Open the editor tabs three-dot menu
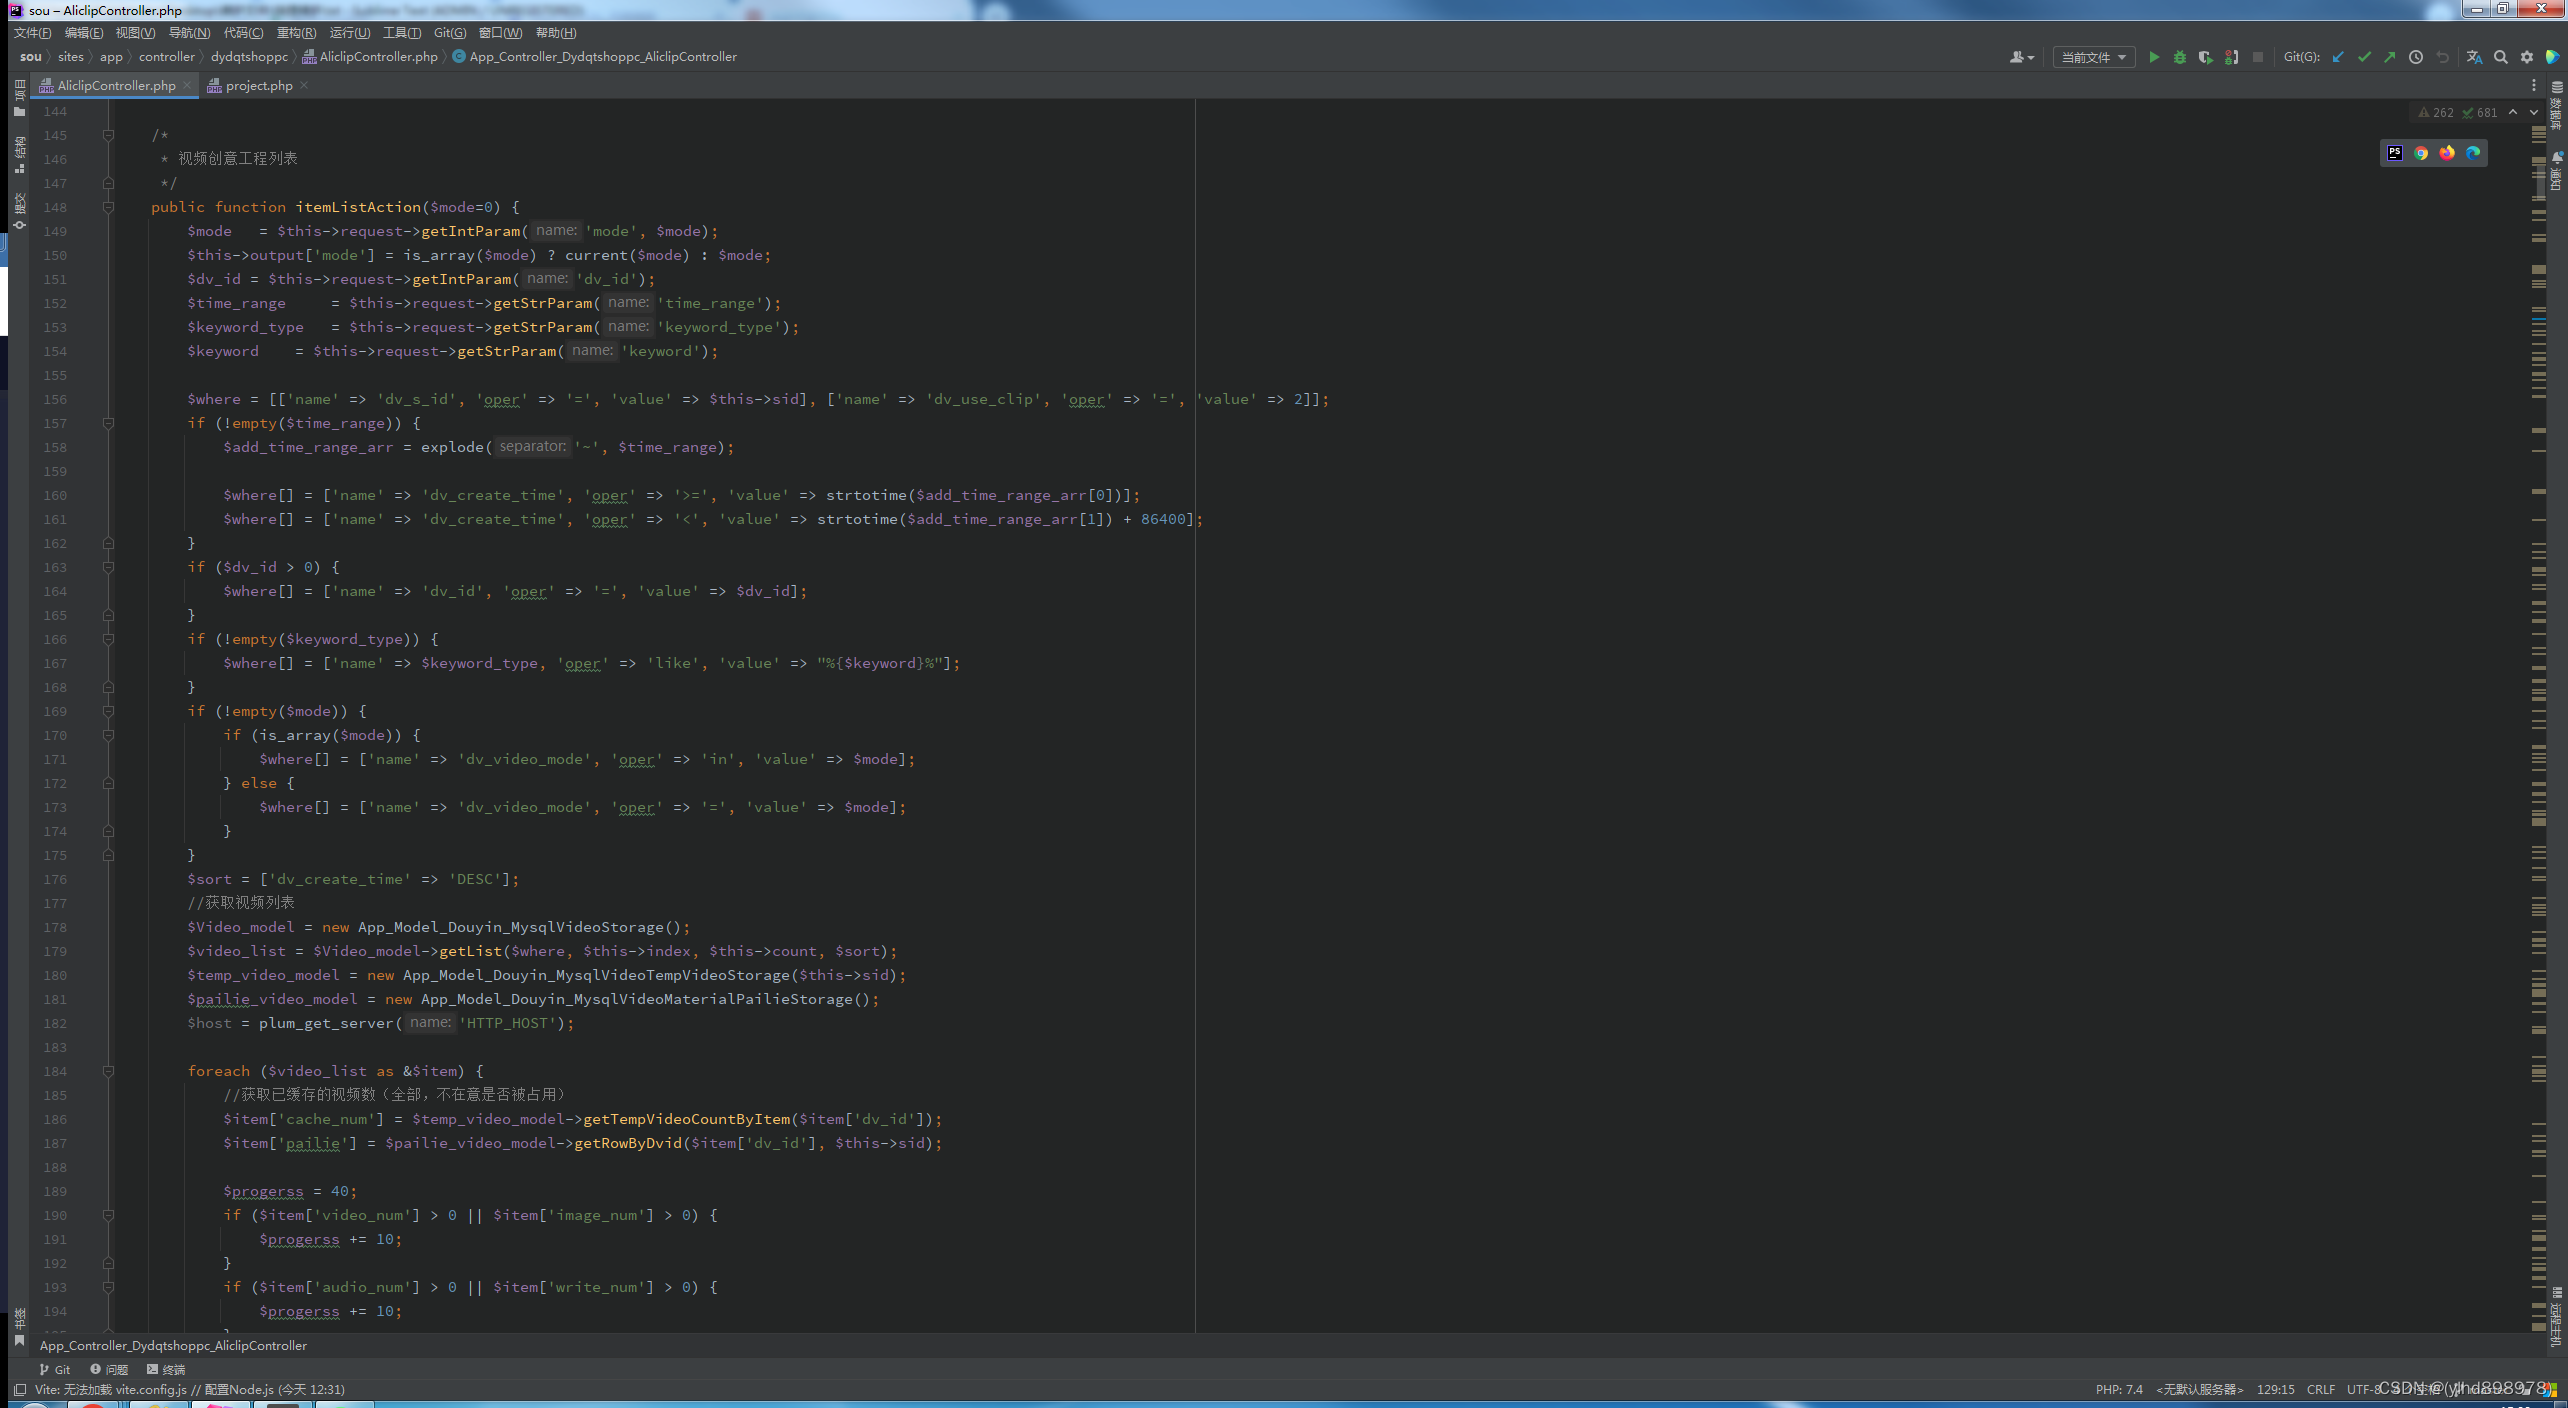 point(2534,86)
